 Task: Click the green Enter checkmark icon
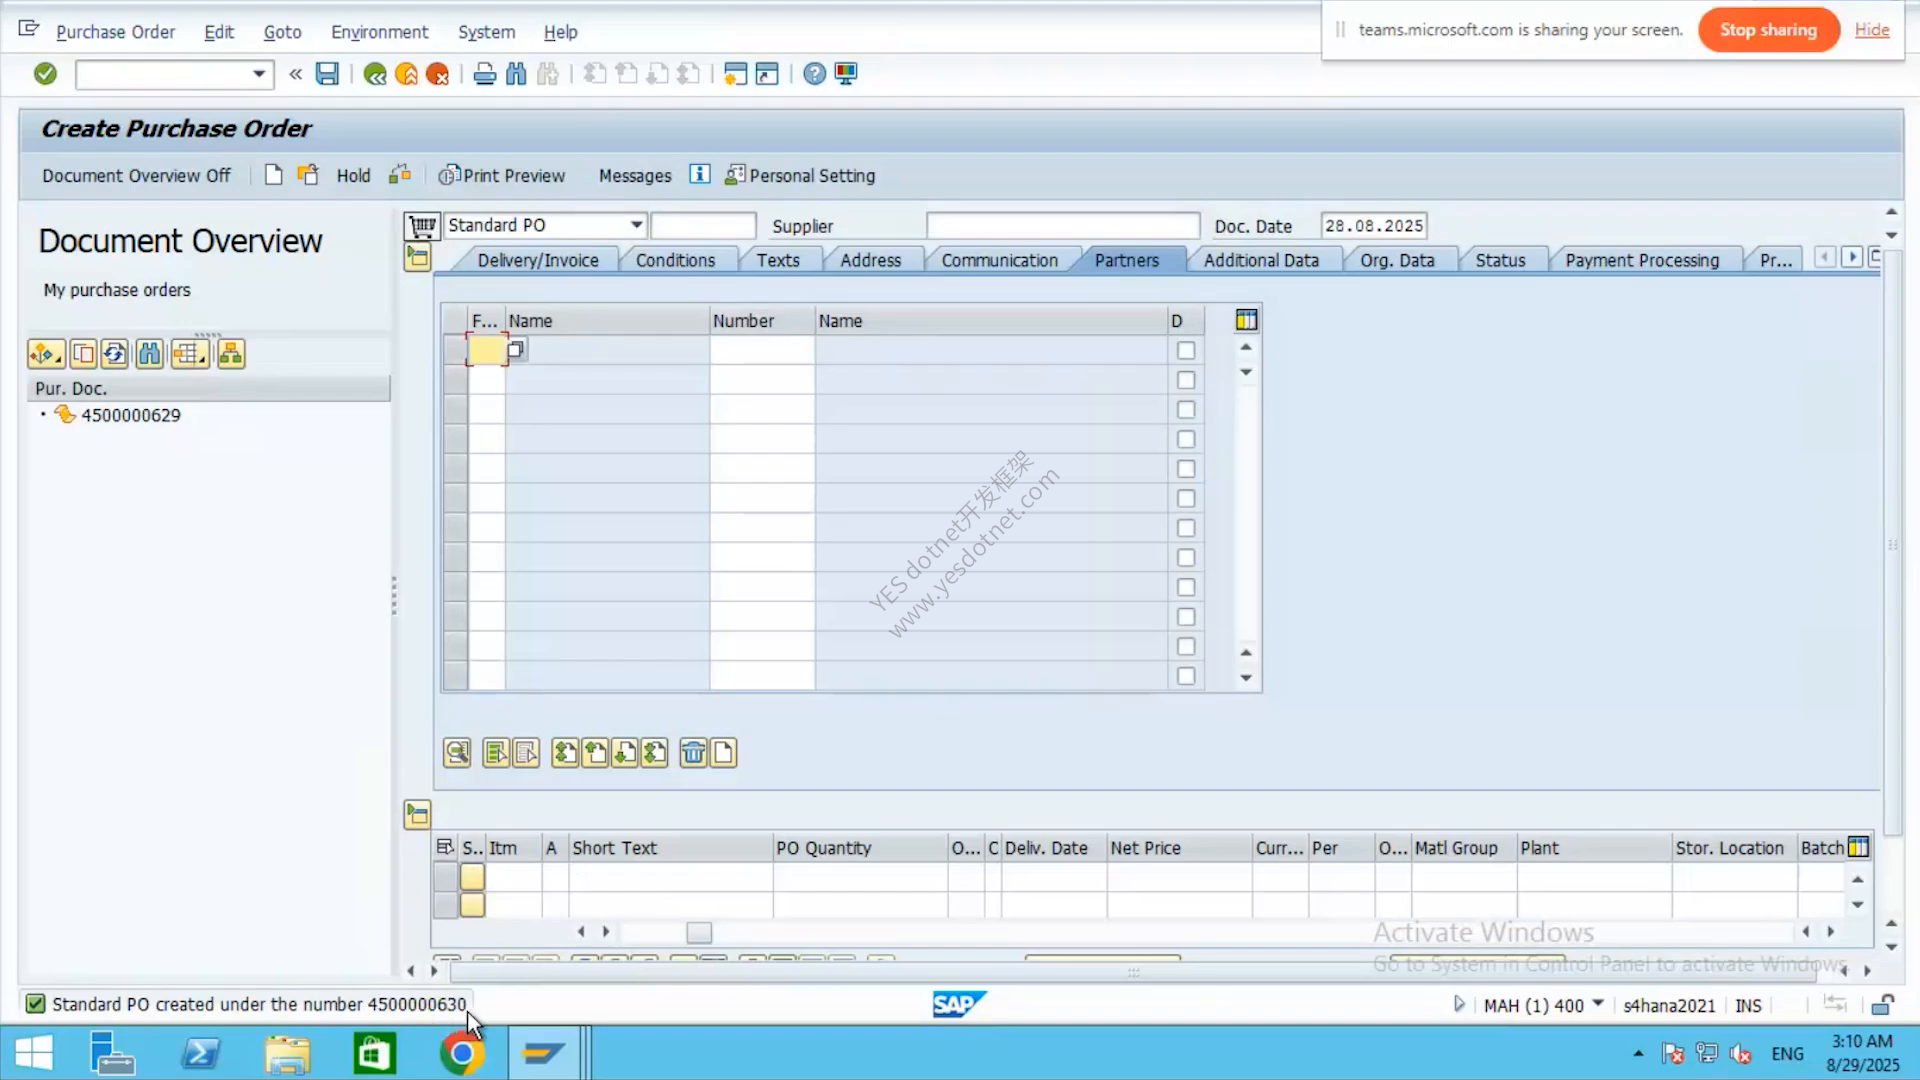pos(45,74)
